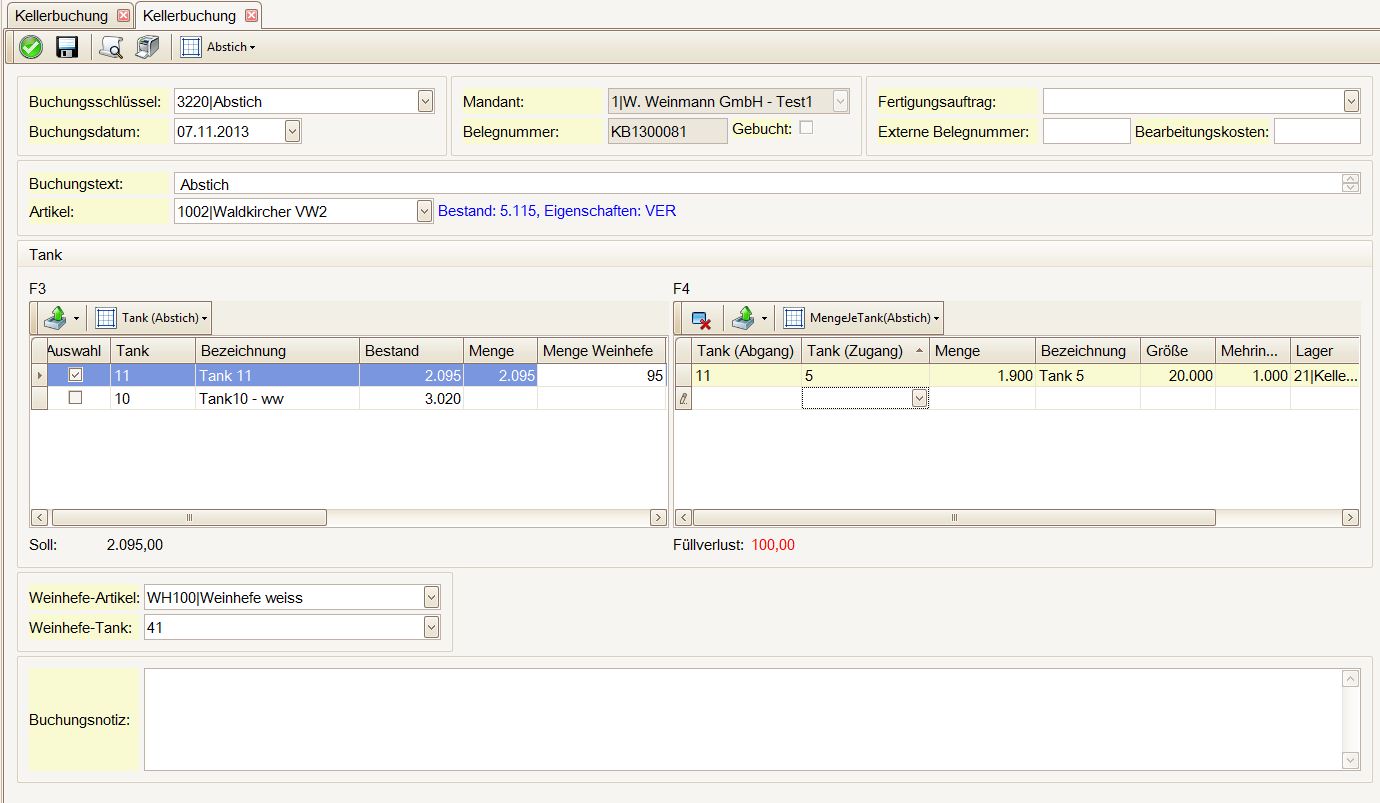Expand the Fertigungsauftrag dropdown
Screen dimensions: 1380x803
tap(1352, 101)
